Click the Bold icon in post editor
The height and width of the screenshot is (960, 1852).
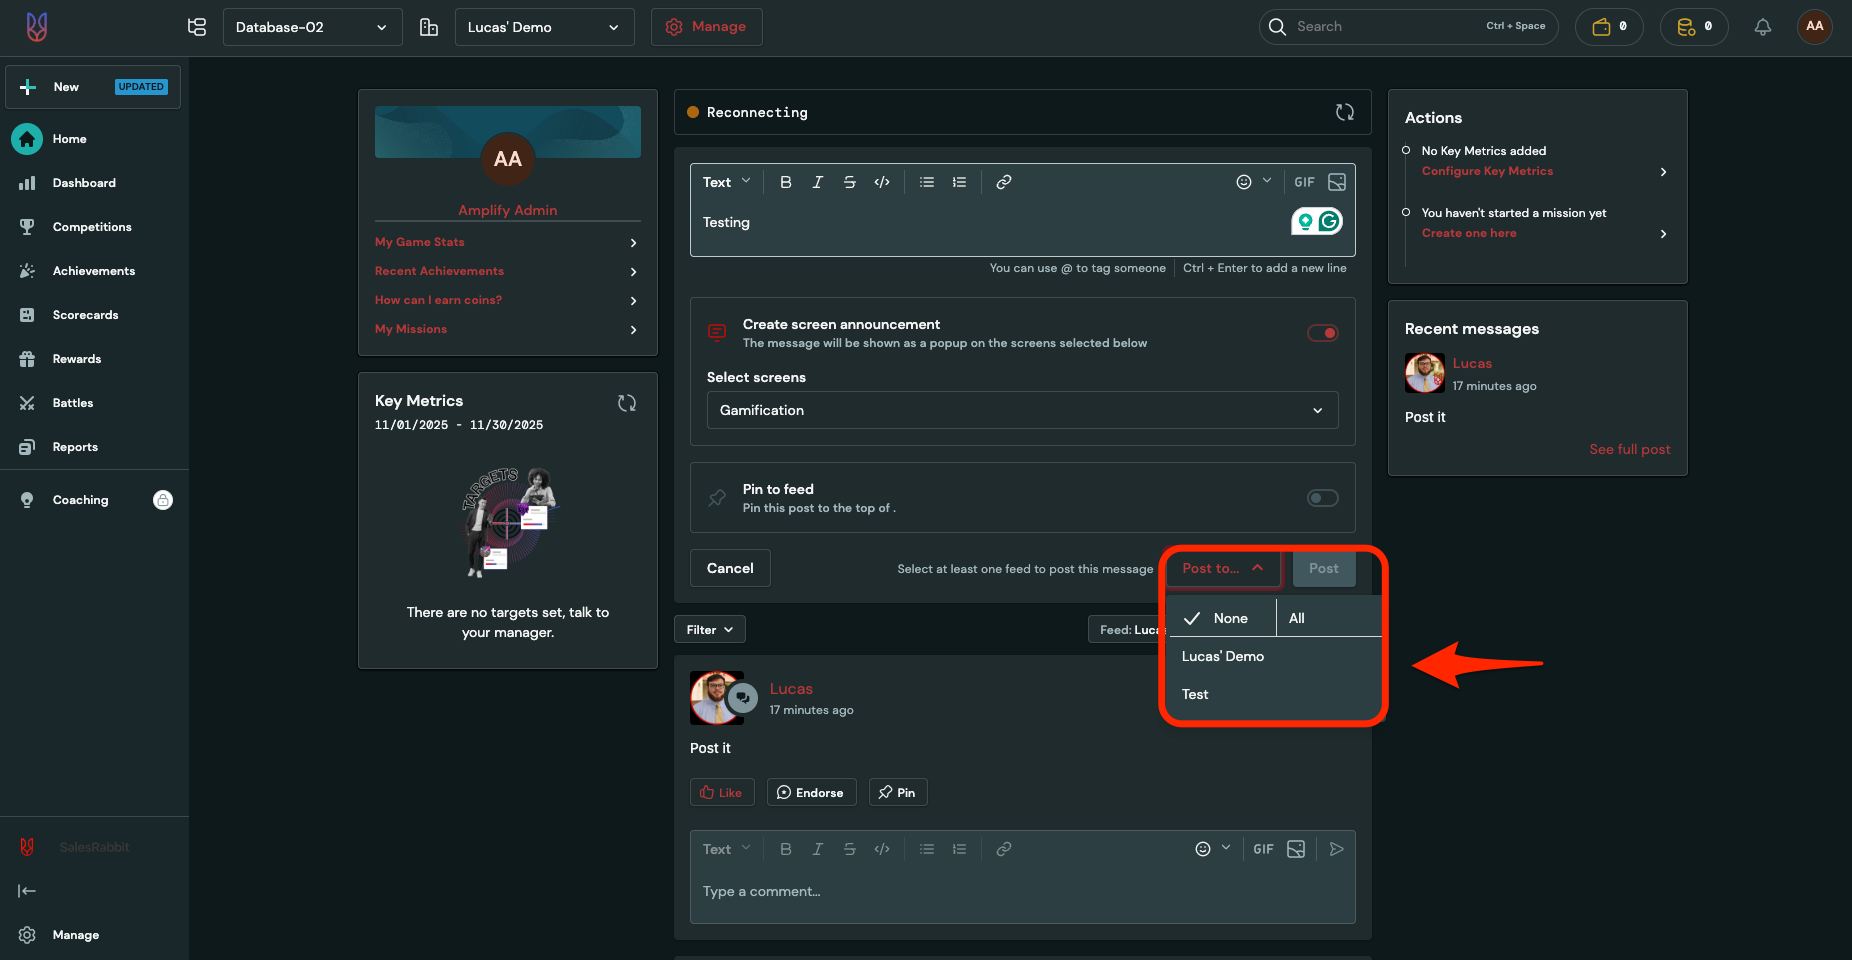coord(785,182)
